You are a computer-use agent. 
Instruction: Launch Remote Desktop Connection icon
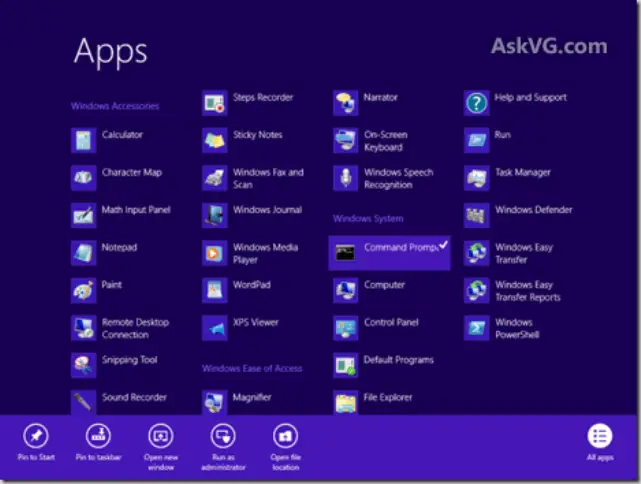83,328
